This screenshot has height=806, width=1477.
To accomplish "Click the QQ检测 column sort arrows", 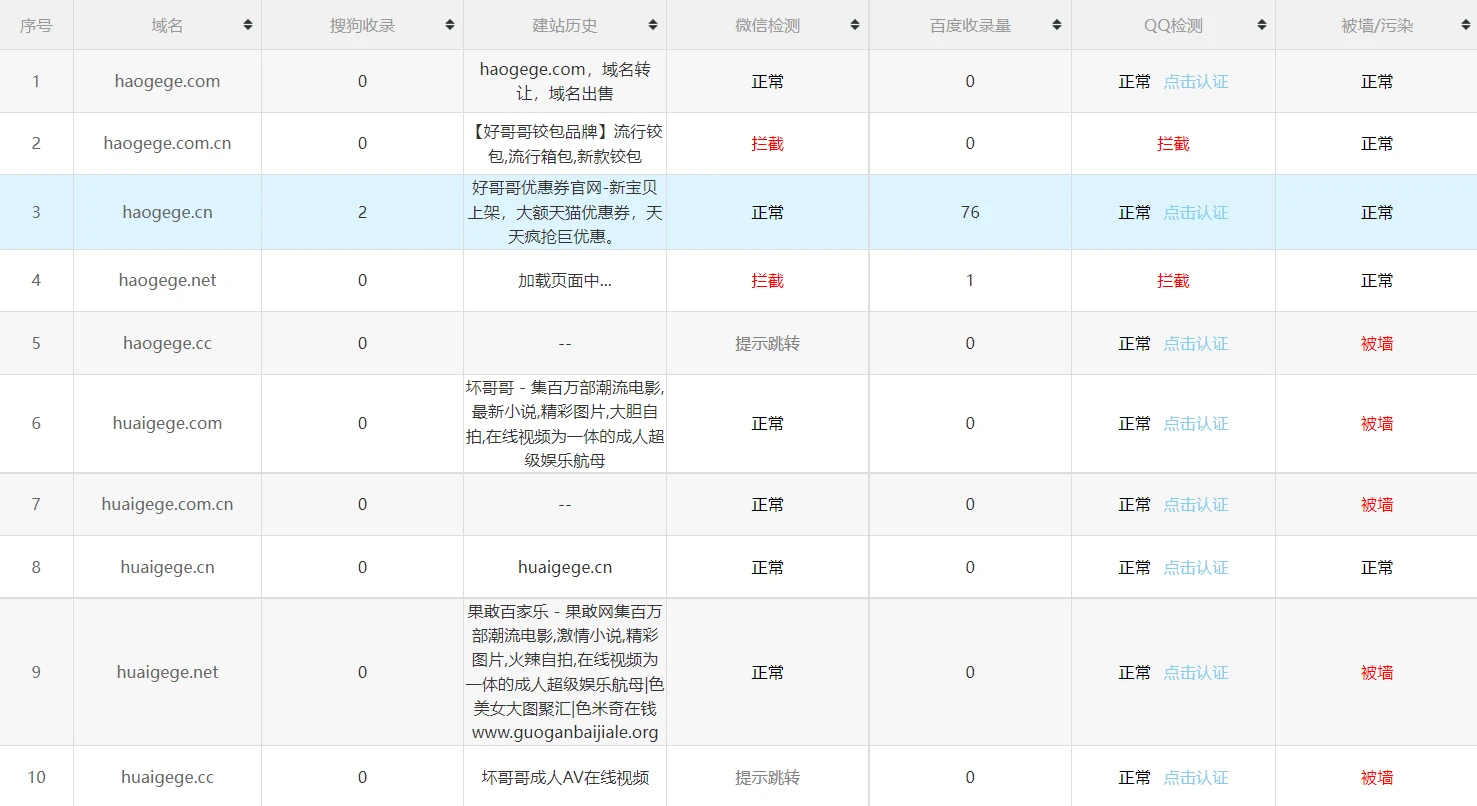I will 1261,25.
